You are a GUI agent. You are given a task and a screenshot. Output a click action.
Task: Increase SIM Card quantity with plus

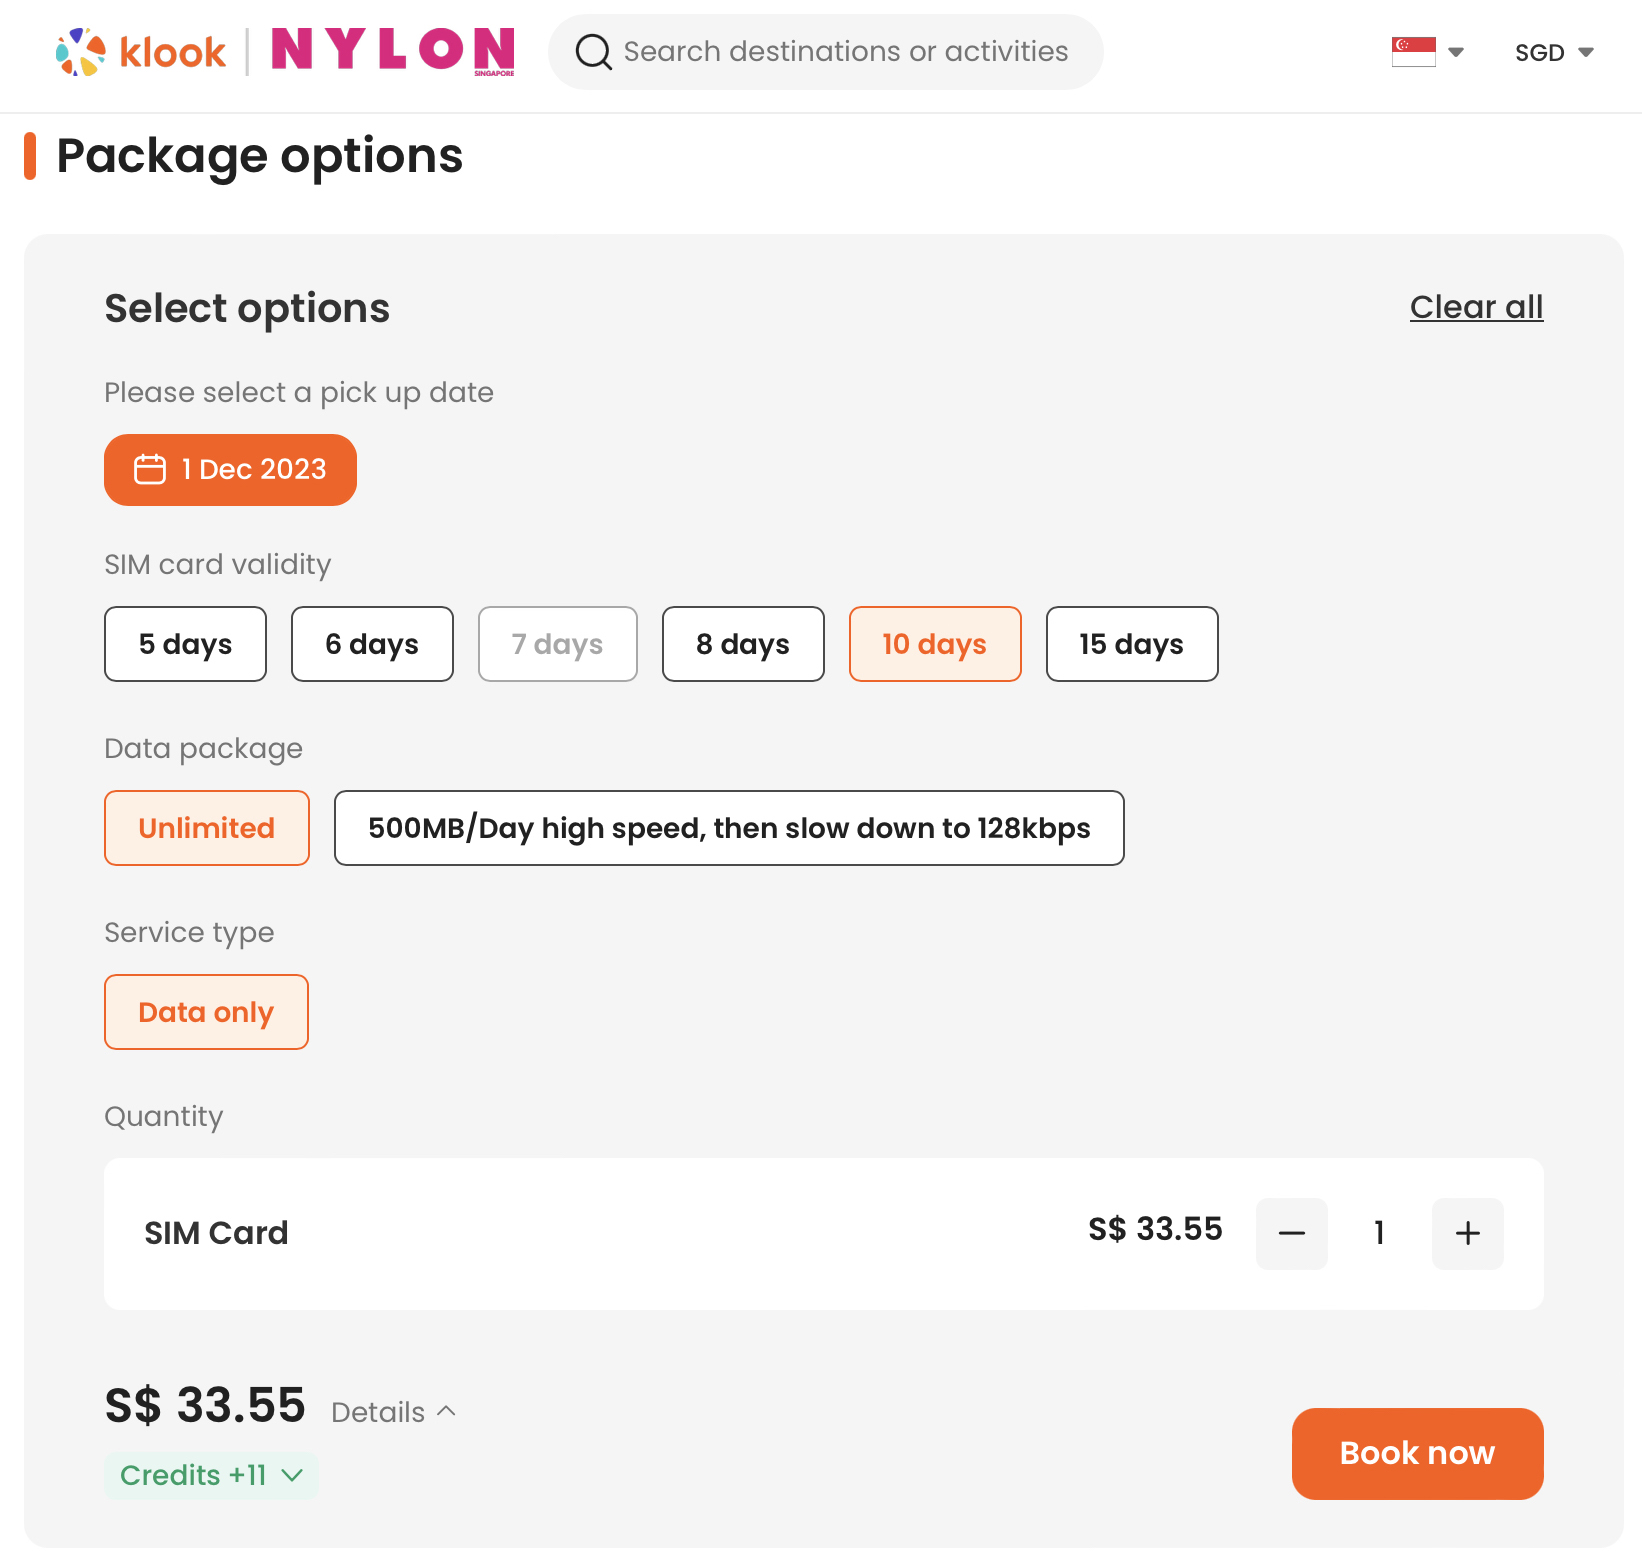(1467, 1233)
